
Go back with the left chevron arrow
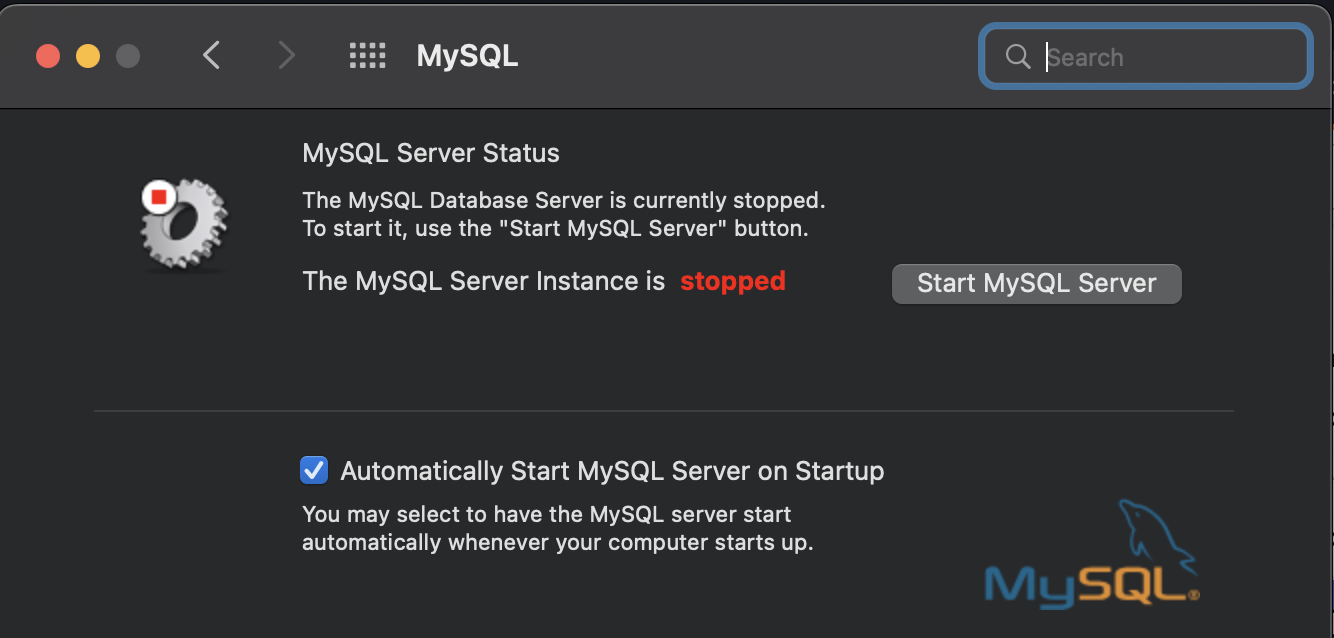(x=211, y=55)
